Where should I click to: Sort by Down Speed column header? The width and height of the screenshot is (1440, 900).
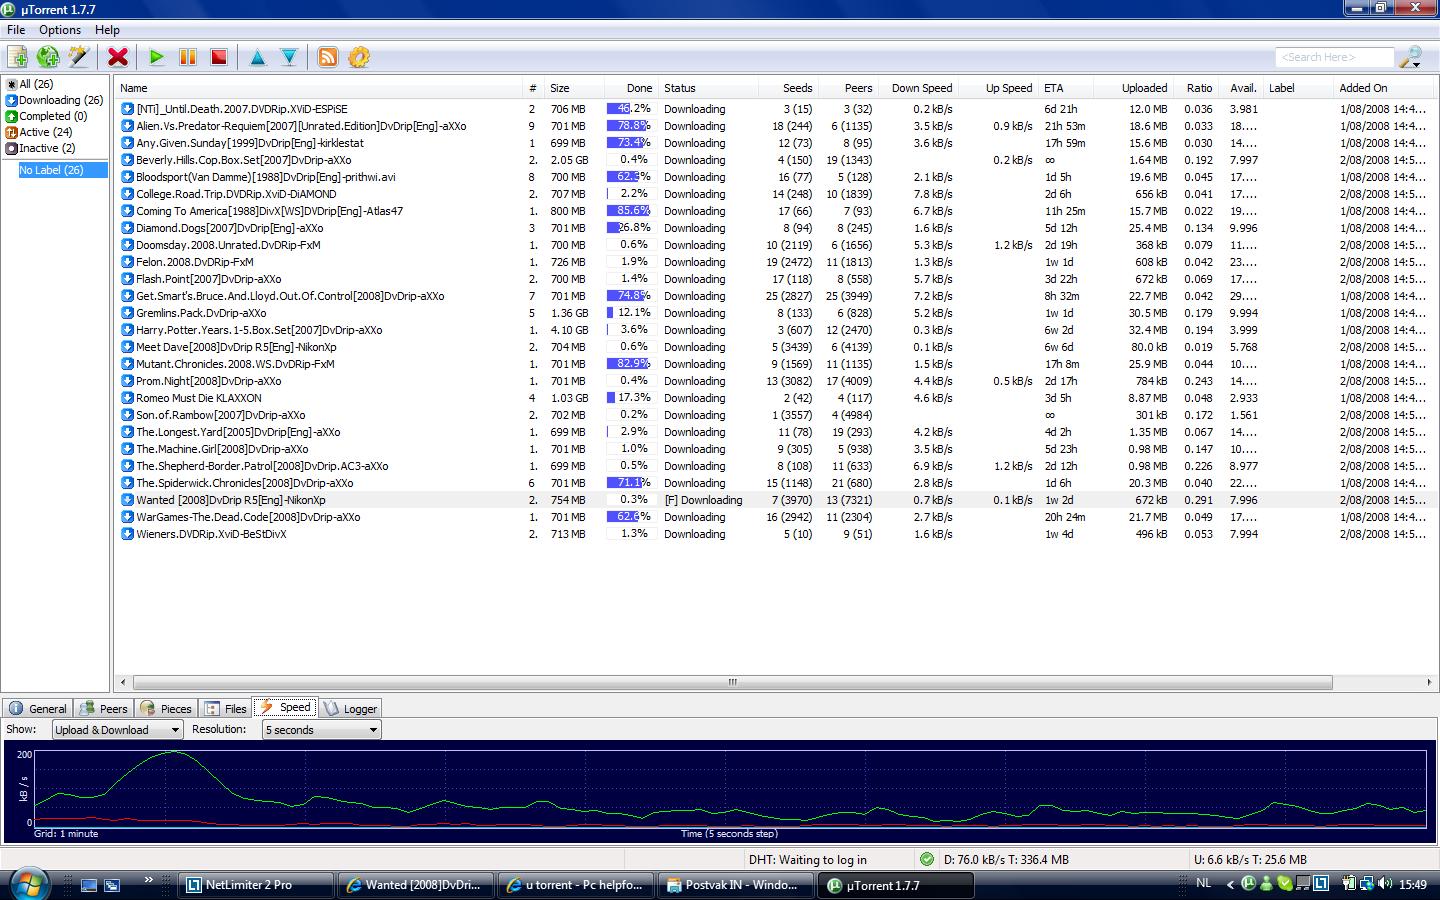click(x=918, y=88)
